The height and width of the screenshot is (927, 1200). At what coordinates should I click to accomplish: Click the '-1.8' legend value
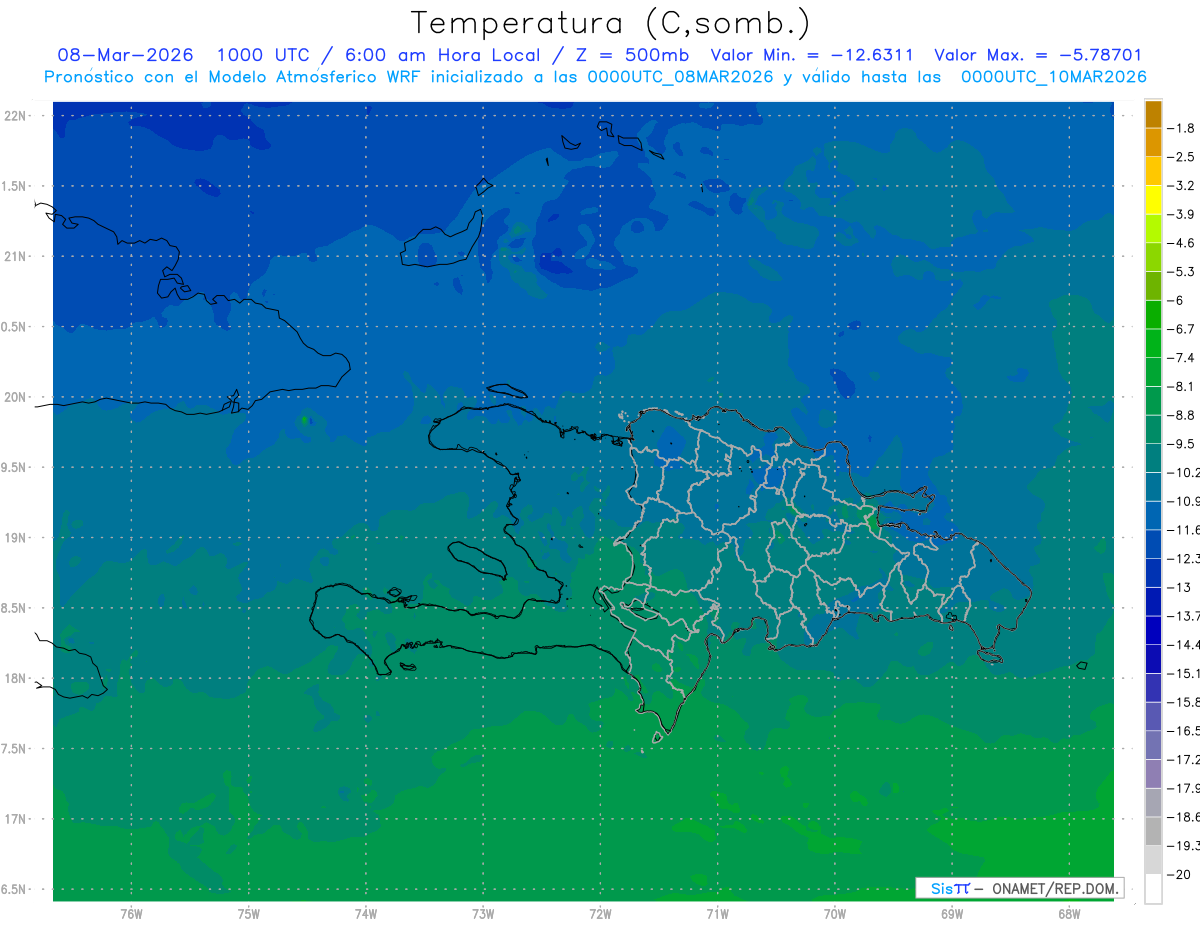pos(1181,128)
